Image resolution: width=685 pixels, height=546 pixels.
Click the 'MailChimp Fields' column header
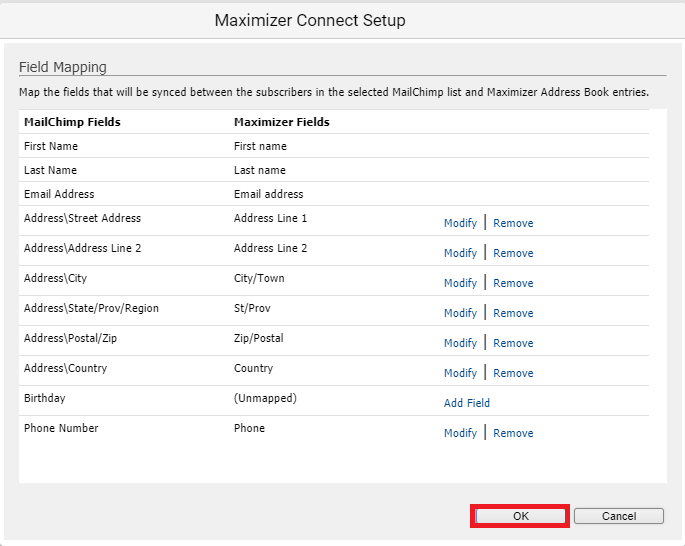tap(72, 122)
